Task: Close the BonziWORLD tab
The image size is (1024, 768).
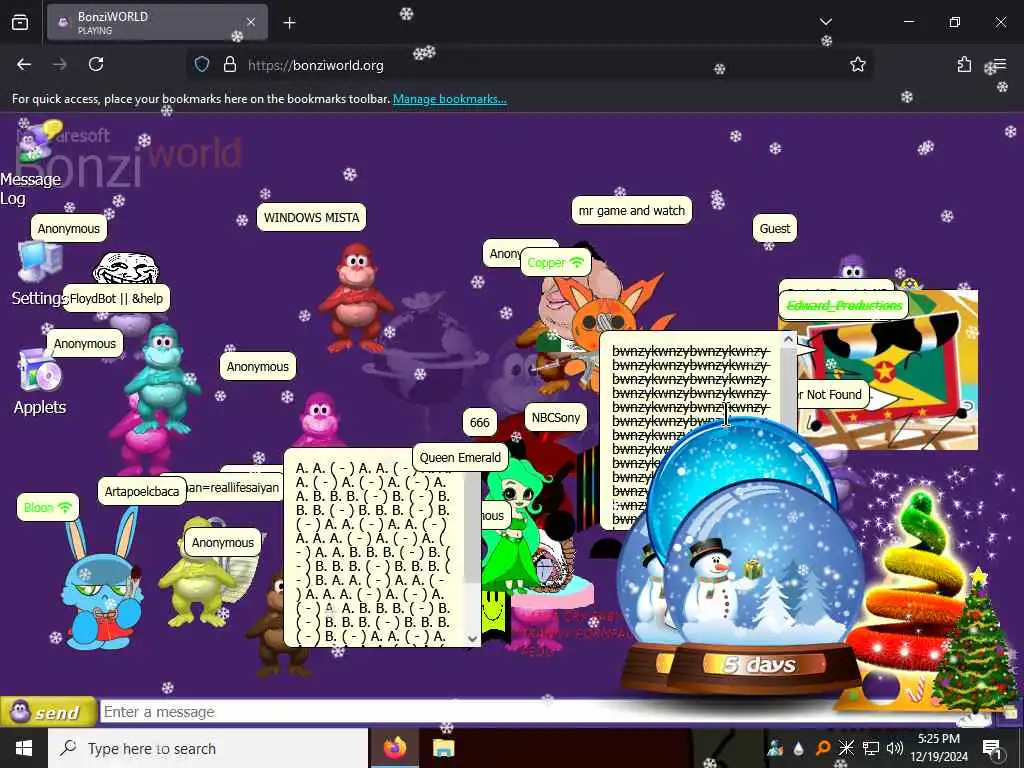Action: click(251, 22)
